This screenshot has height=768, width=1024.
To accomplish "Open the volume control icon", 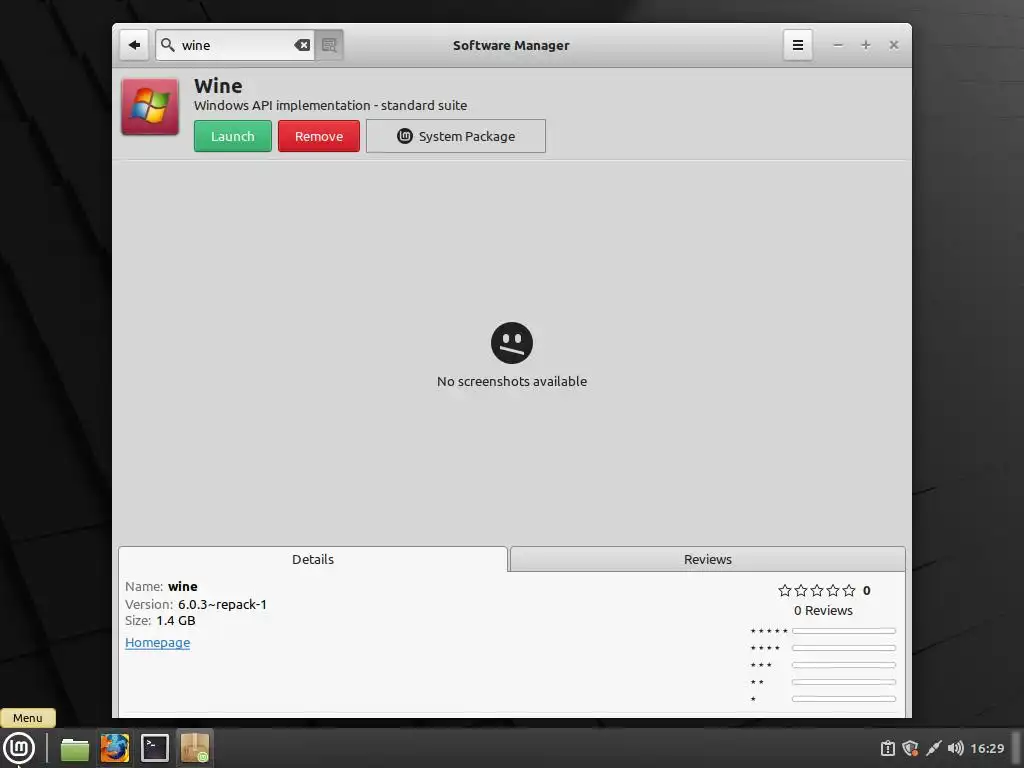I will pos(955,748).
